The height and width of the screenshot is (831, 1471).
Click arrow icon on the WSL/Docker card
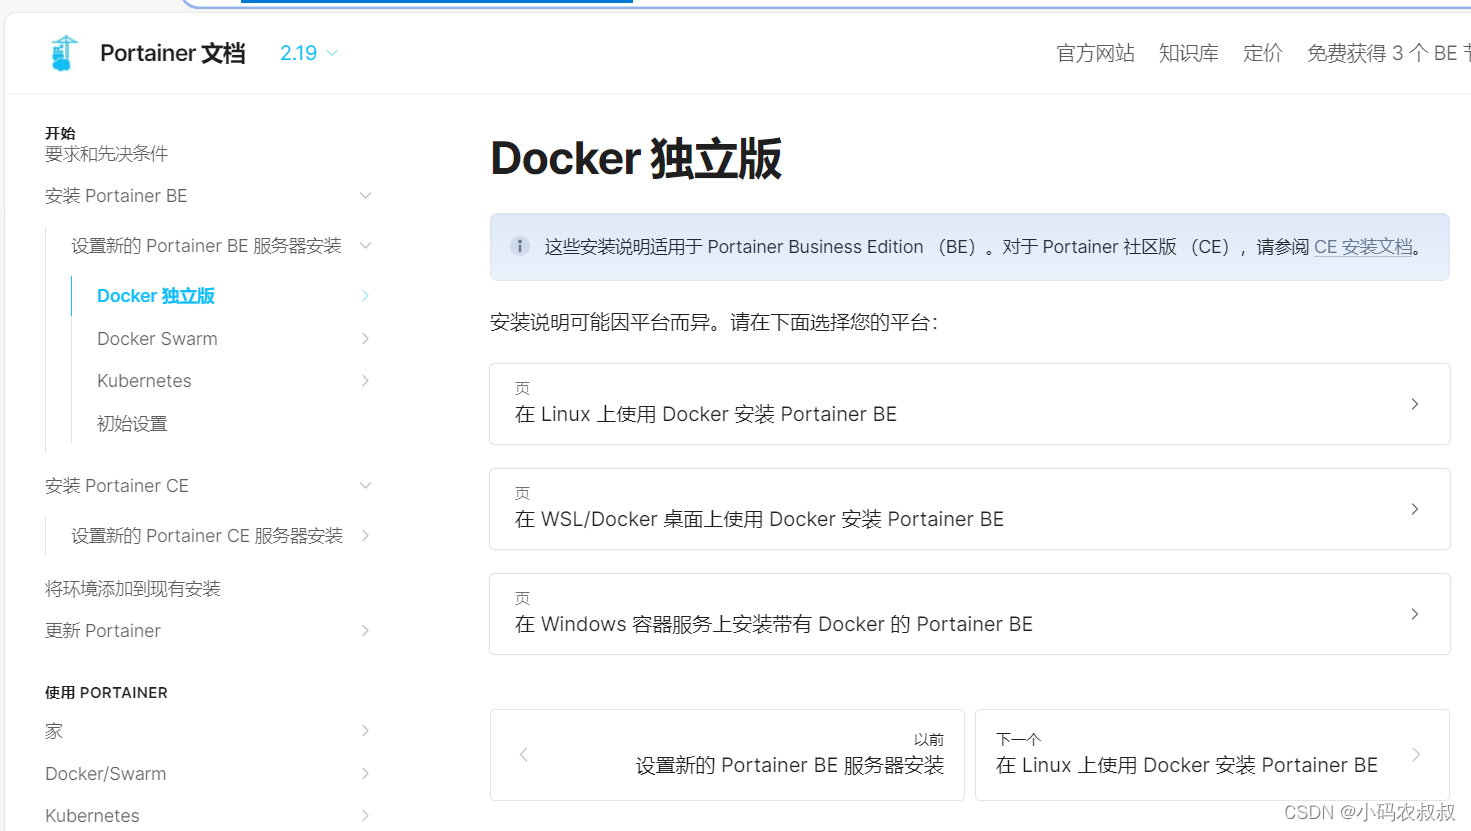1414,509
